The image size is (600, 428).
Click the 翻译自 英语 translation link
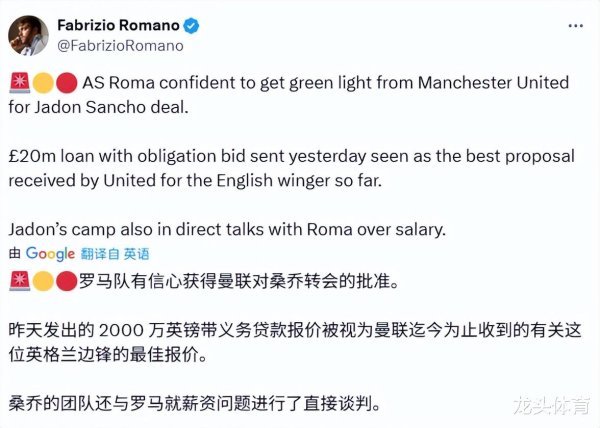tap(115, 254)
